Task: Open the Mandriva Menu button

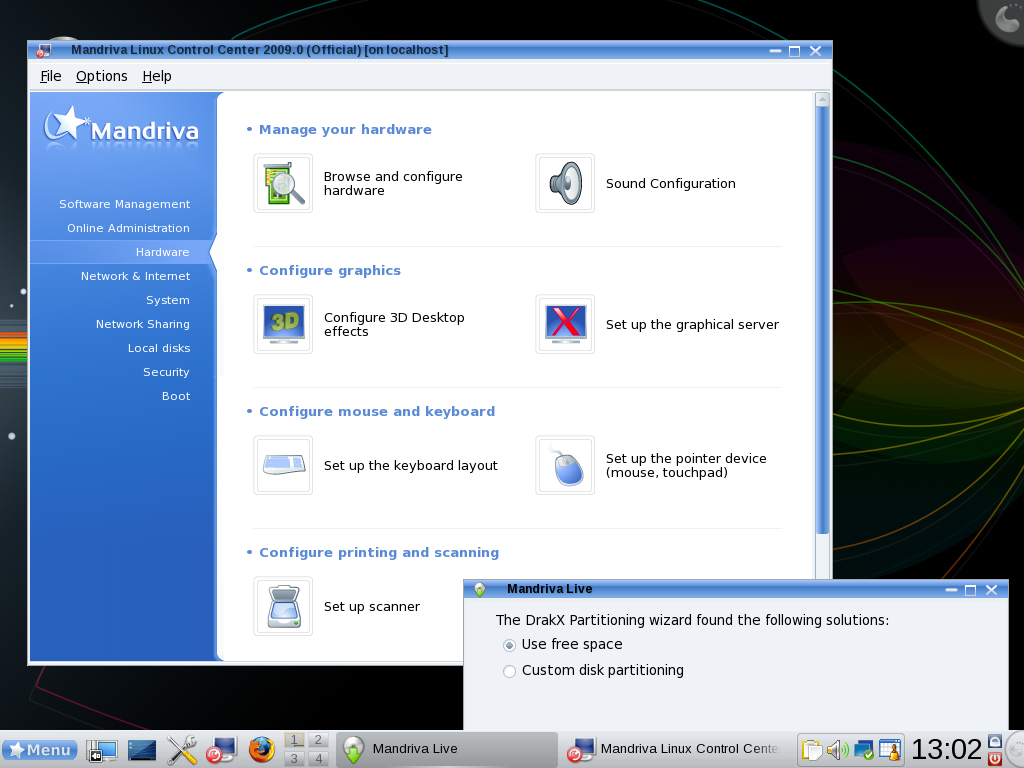Action: [39, 750]
